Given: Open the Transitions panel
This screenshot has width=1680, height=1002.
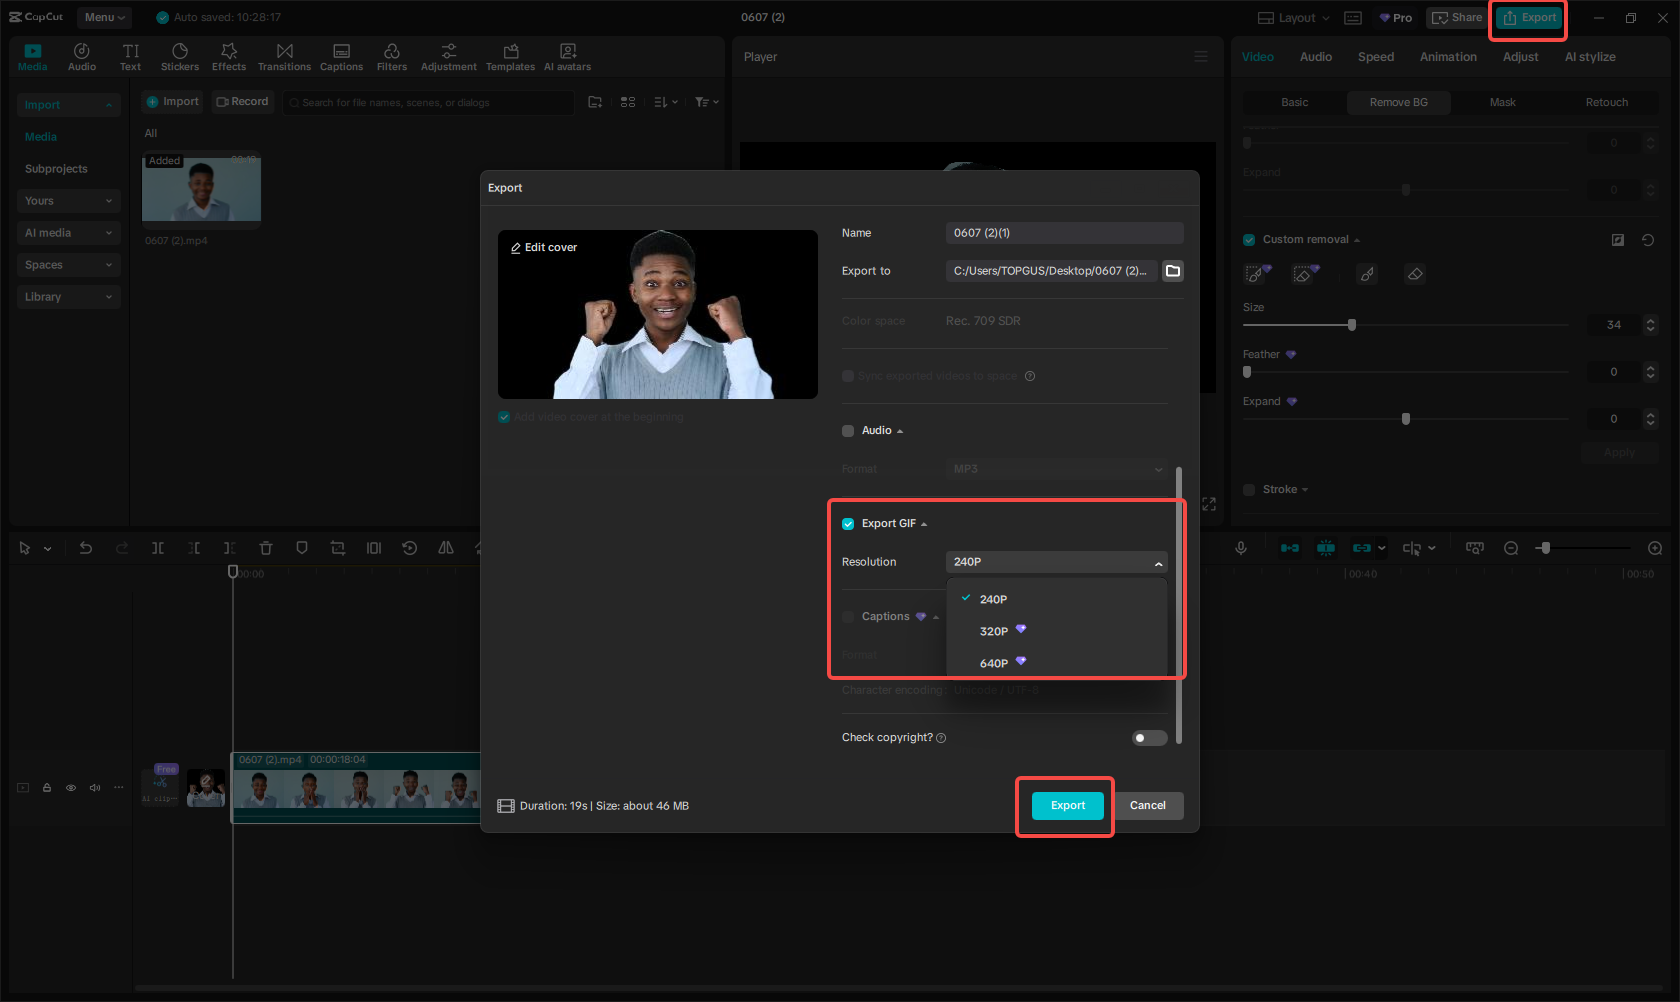Looking at the screenshot, I should coord(284,55).
